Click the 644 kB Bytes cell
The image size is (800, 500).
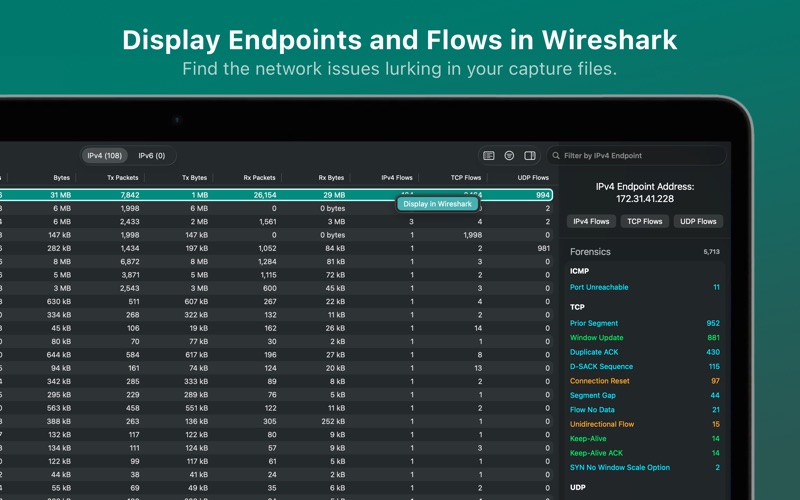[x=59, y=355]
